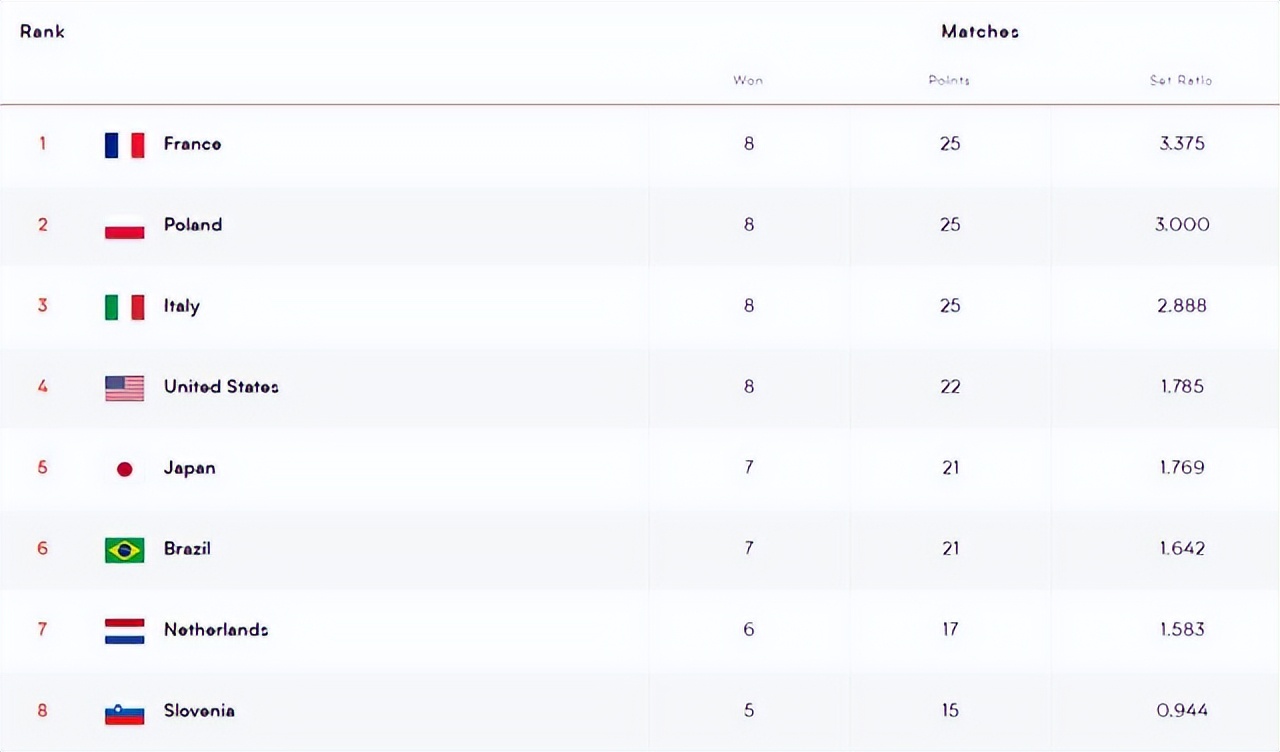Select Italy's set ratio 2.888
Viewport: 1280px width, 752px height.
pyautogui.click(x=1182, y=306)
